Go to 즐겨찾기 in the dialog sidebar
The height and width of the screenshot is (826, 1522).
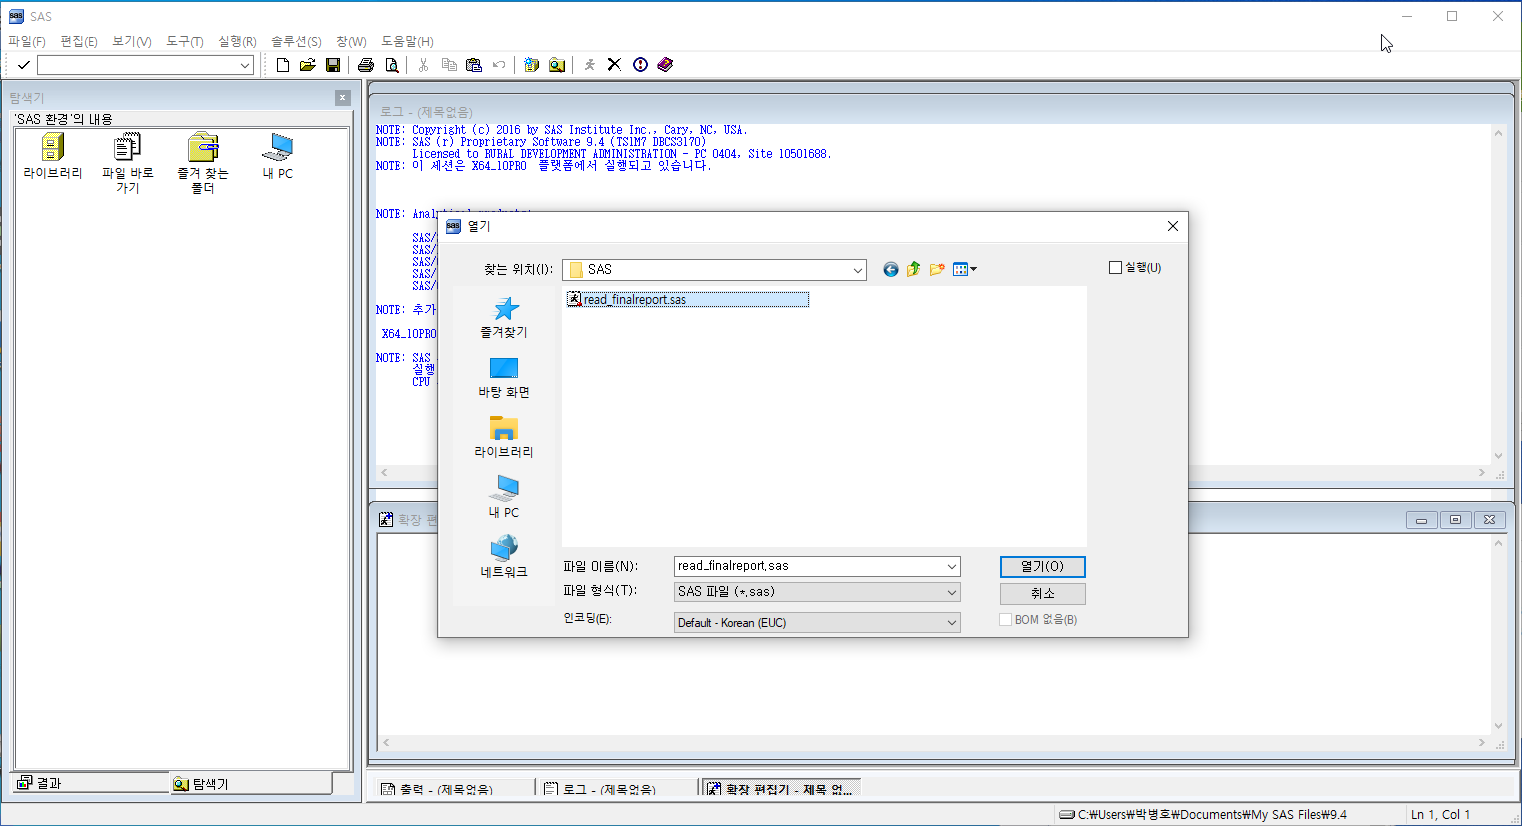tap(504, 318)
